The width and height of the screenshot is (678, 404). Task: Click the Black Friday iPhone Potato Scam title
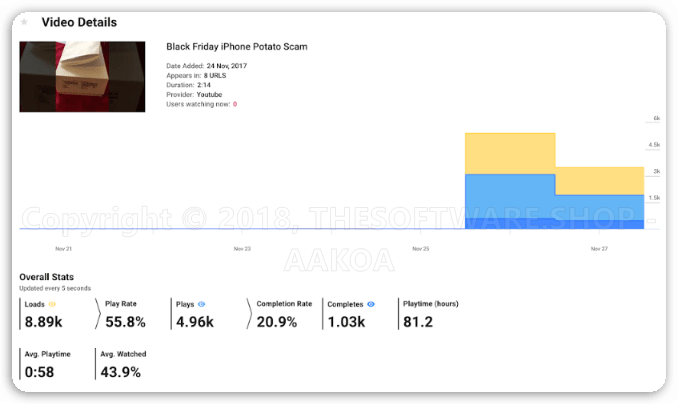pos(236,47)
